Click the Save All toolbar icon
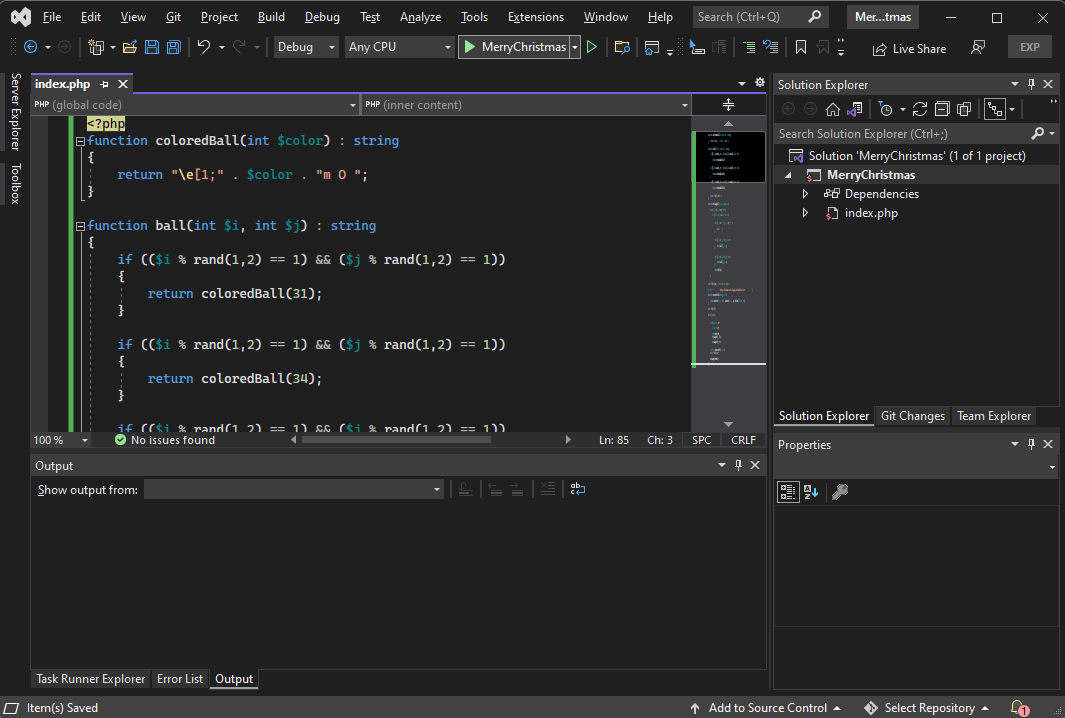 (x=174, y=47)
